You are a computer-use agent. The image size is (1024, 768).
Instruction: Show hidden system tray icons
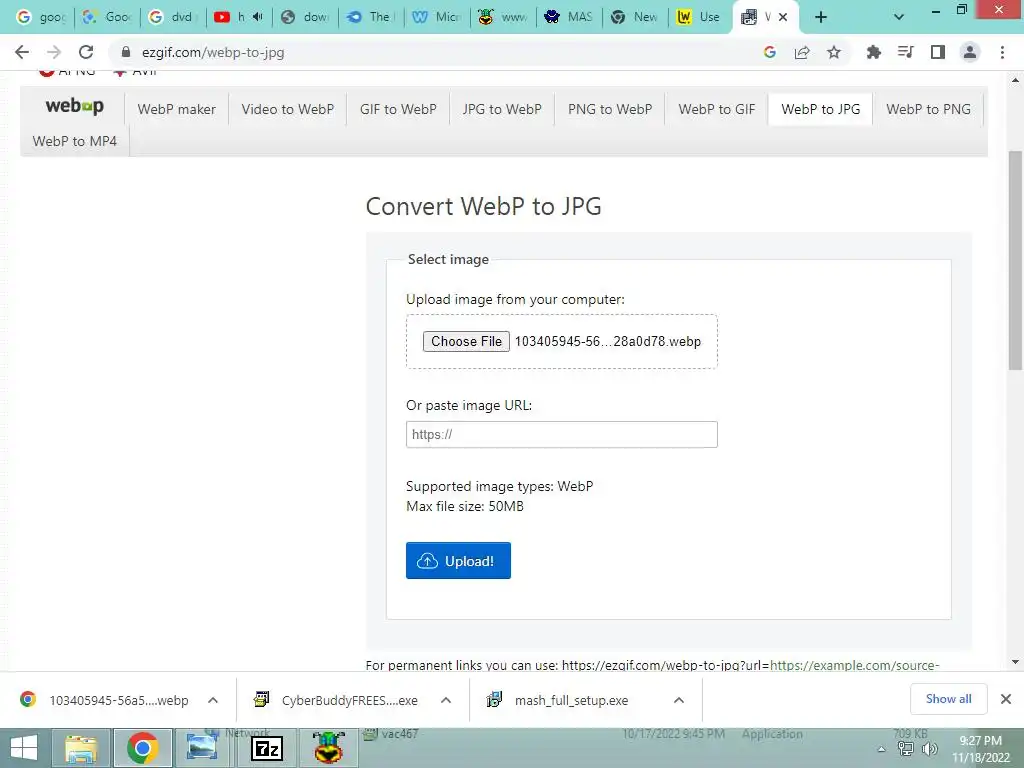tap(882, 749)
